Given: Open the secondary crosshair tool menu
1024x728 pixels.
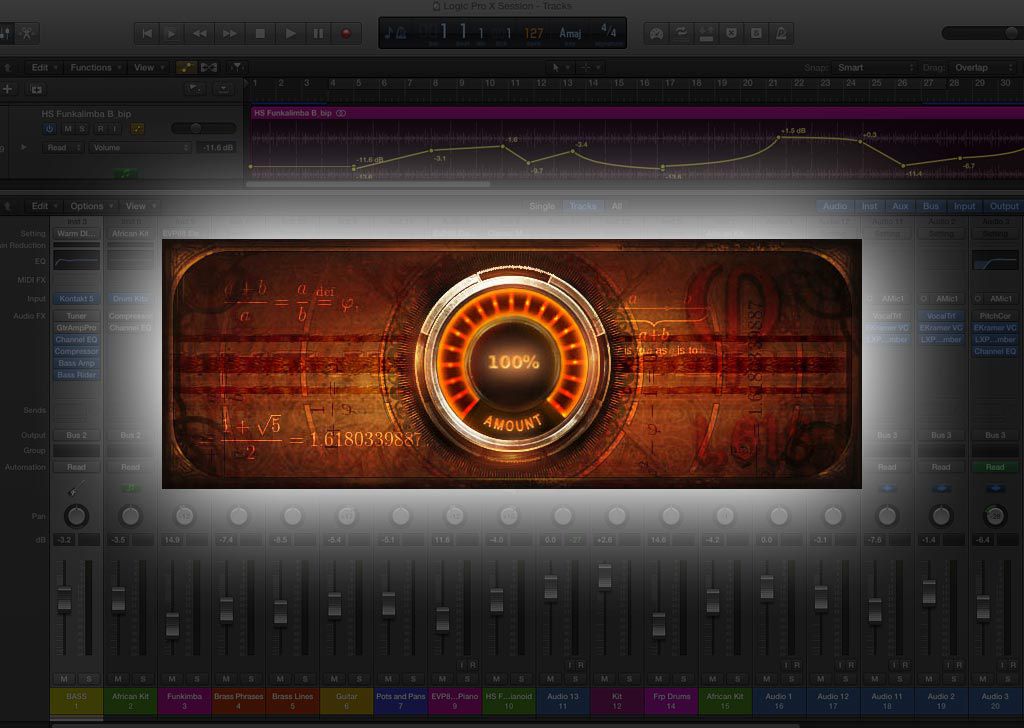Looking at the screenshot, I should tap(590, 67).
